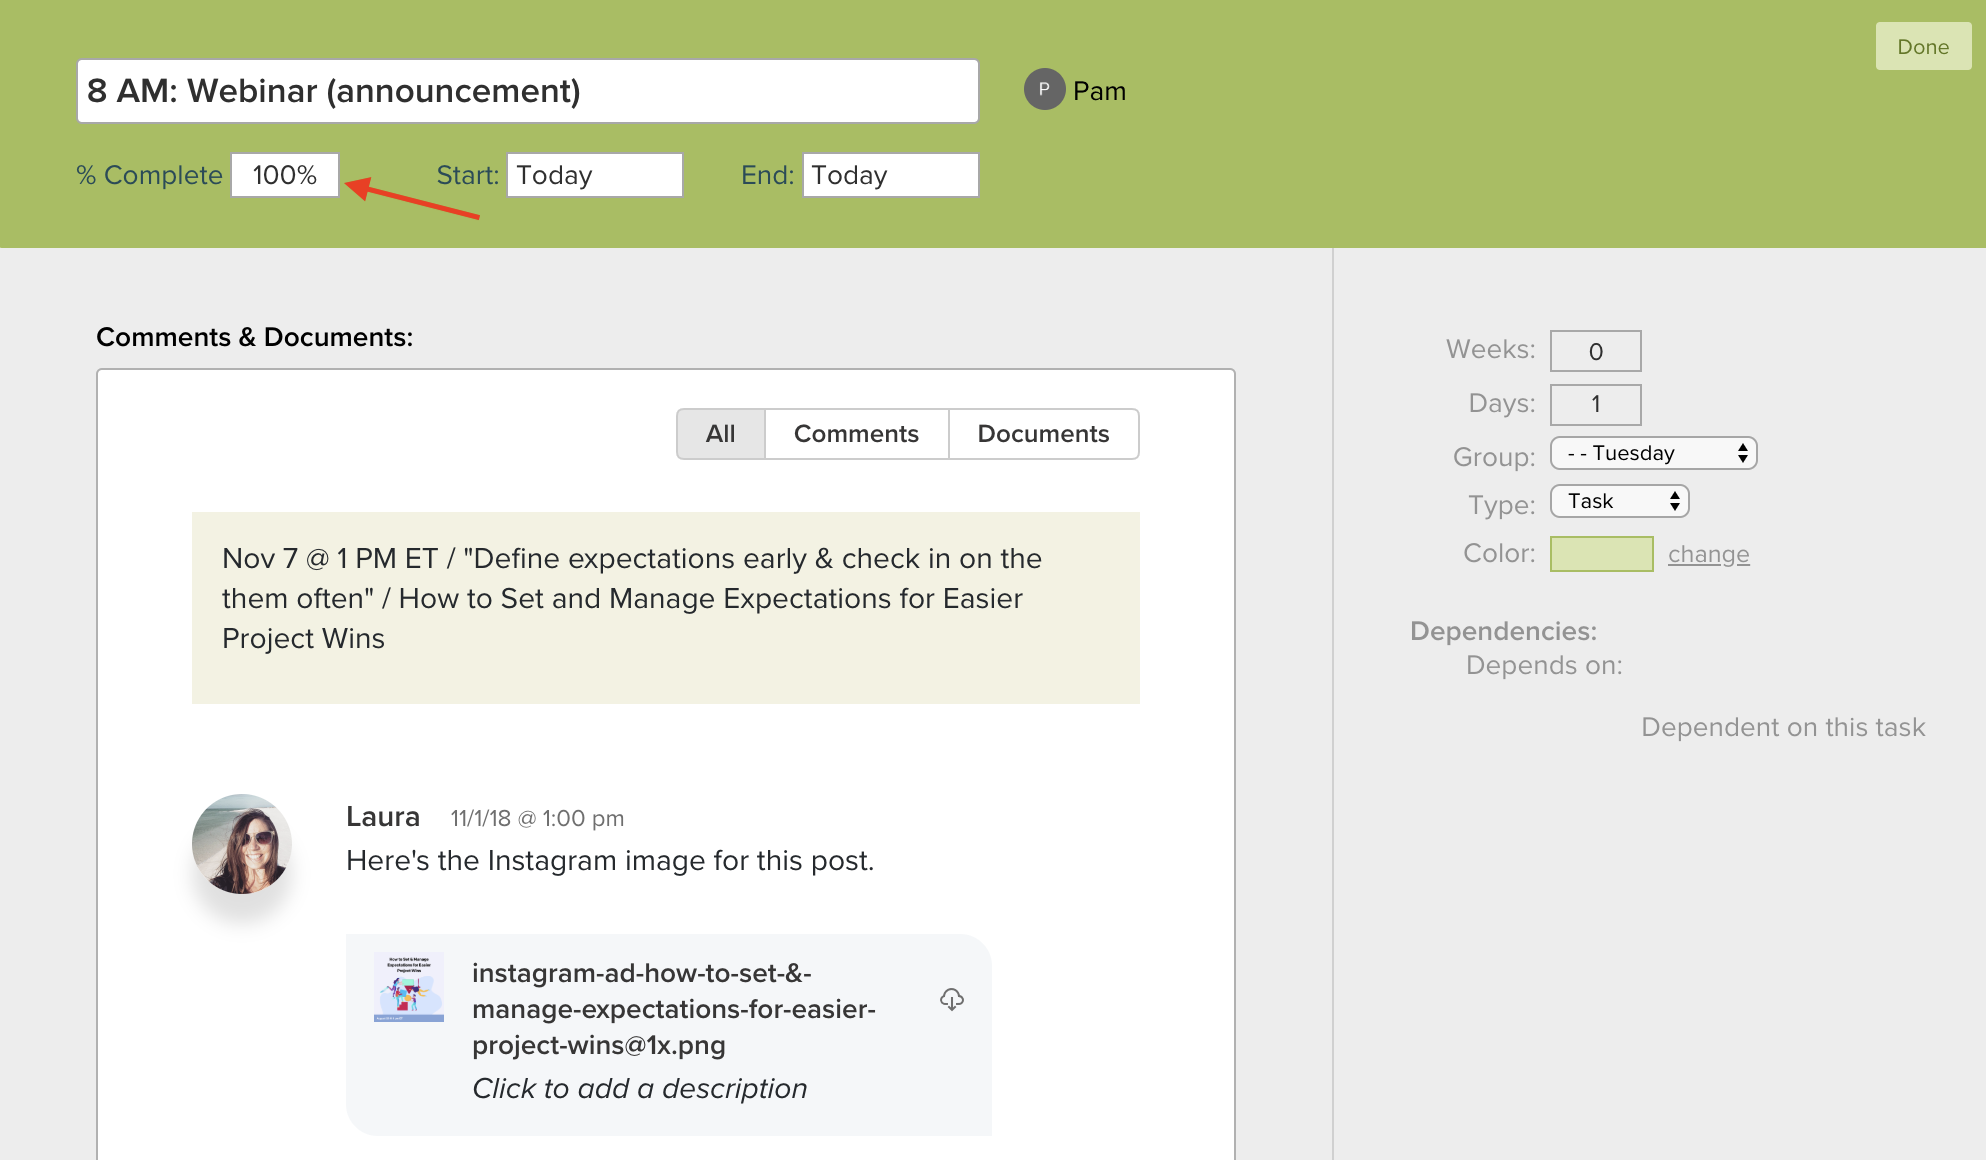This screenshot has height=1160, width=1986.
Task: Open the Type dropdown showing Task
Action: (x=1618, y=500)
